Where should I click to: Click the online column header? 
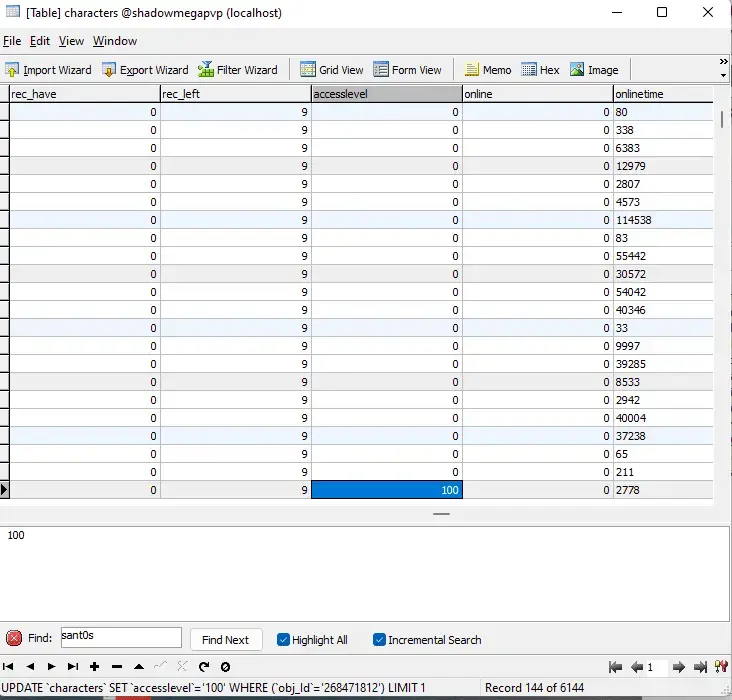538,94
